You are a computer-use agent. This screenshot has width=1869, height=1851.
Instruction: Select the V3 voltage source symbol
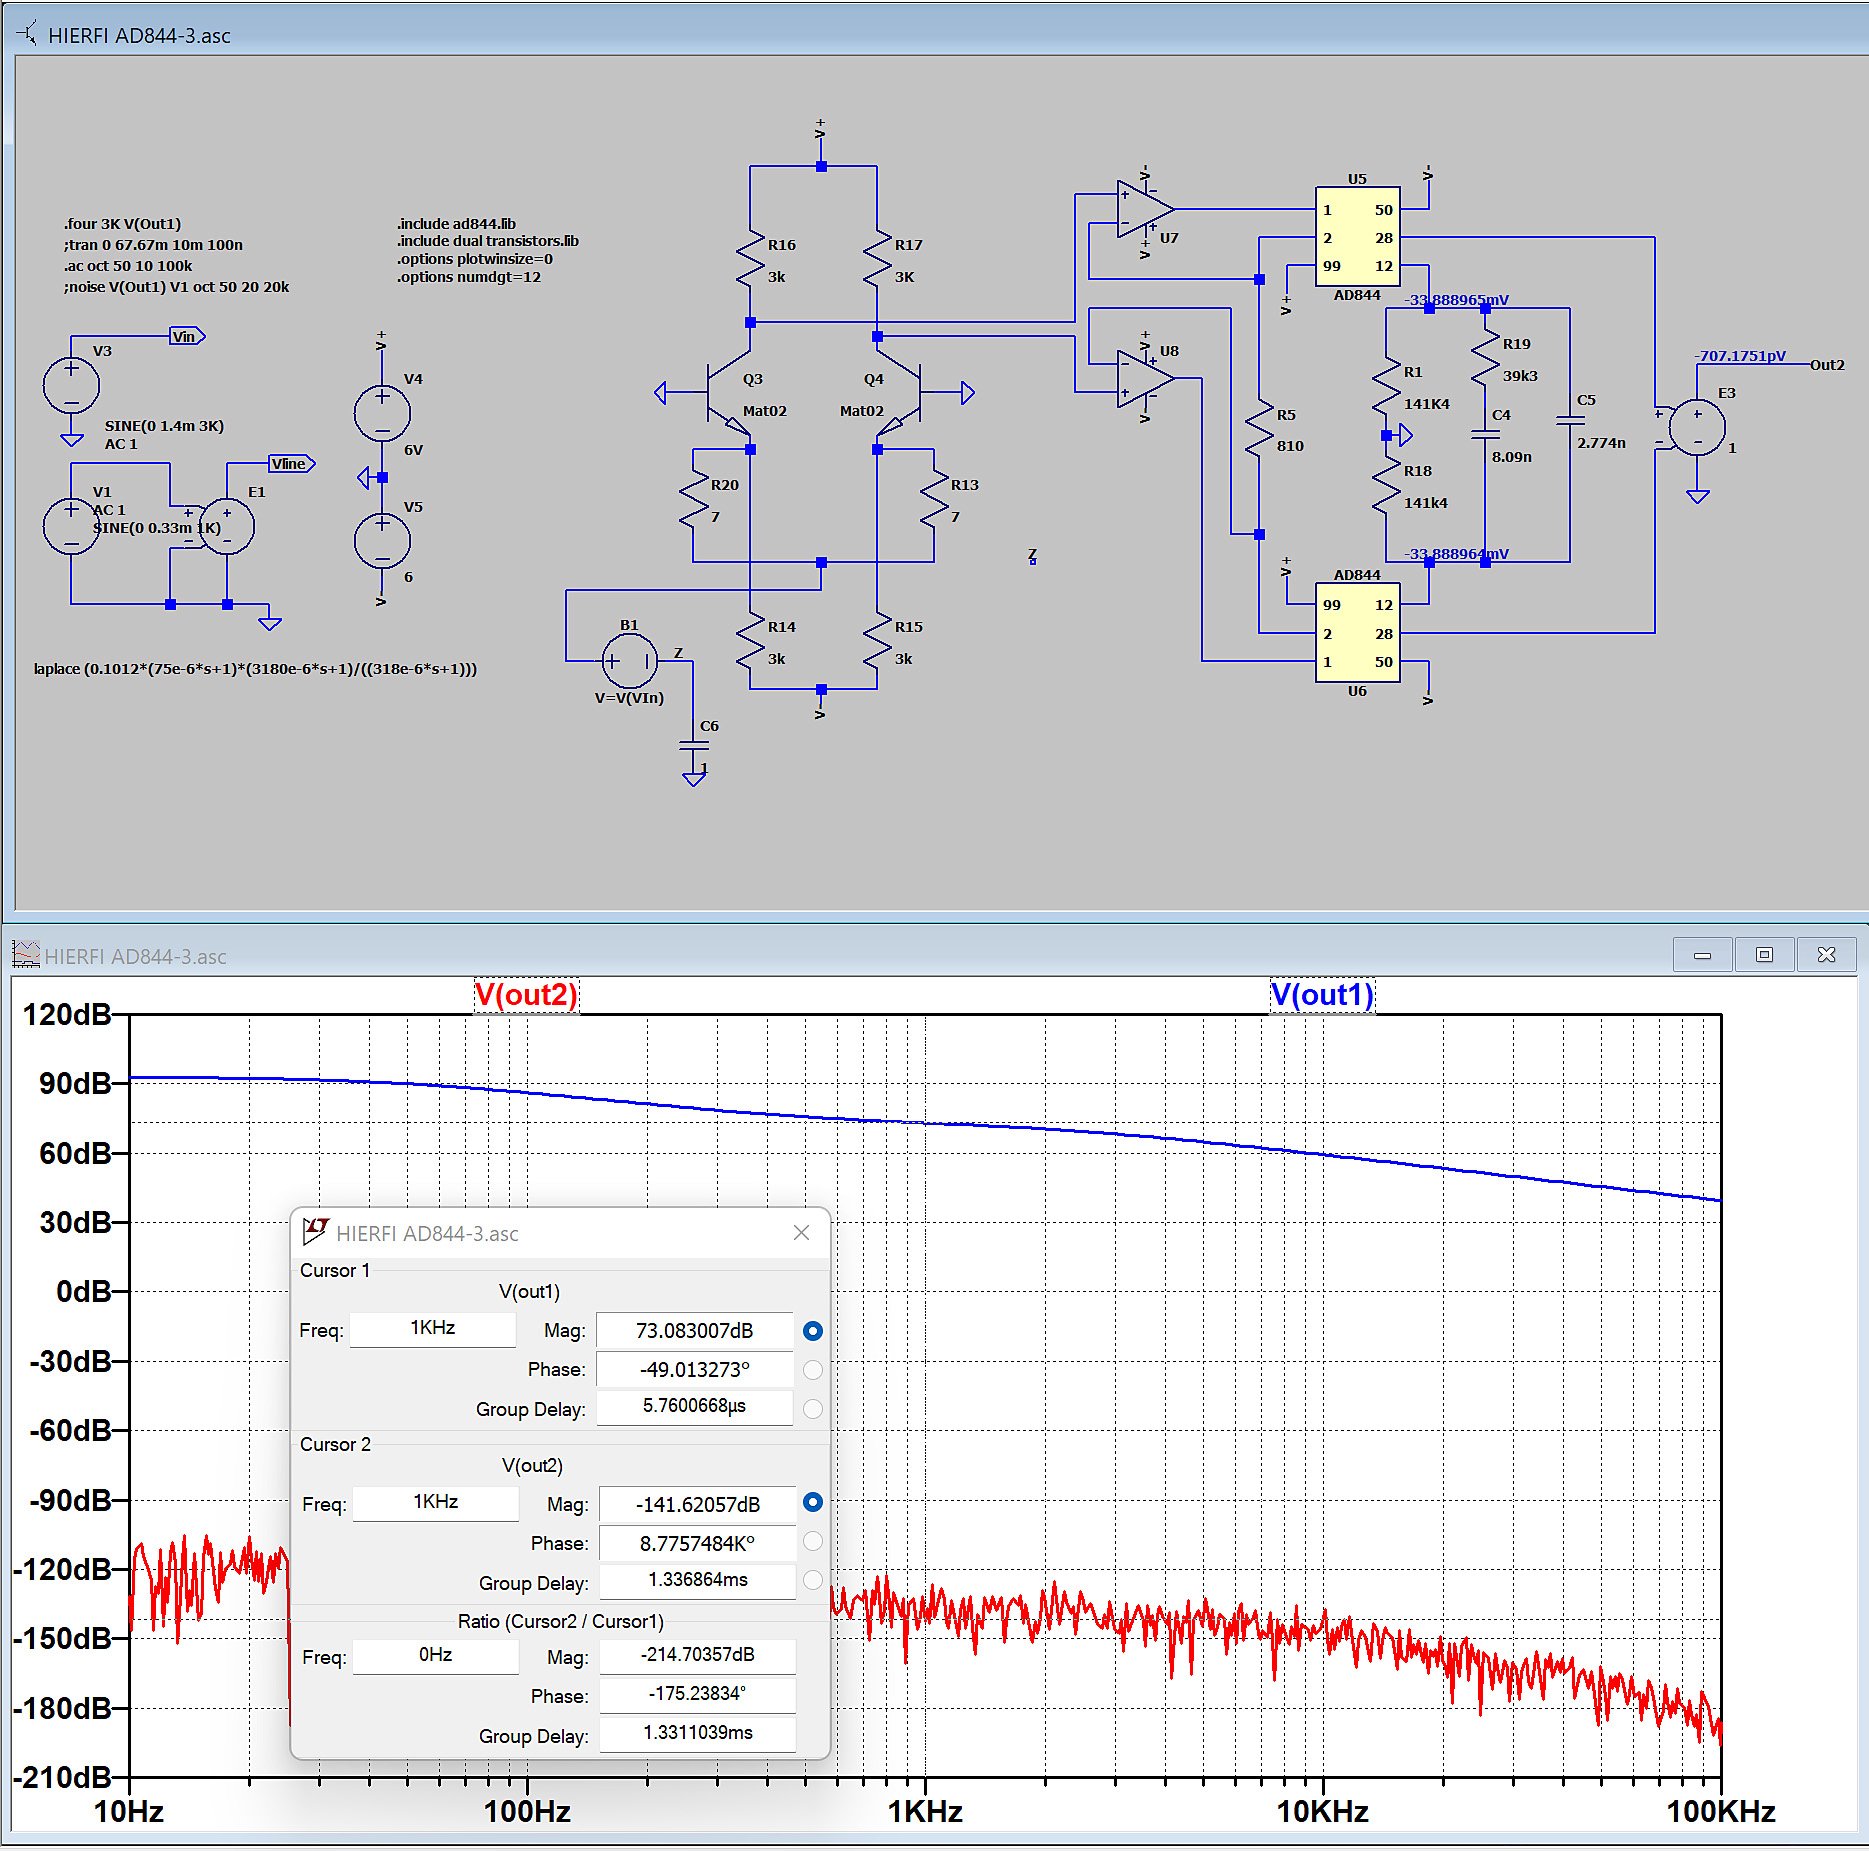point(72,384)
